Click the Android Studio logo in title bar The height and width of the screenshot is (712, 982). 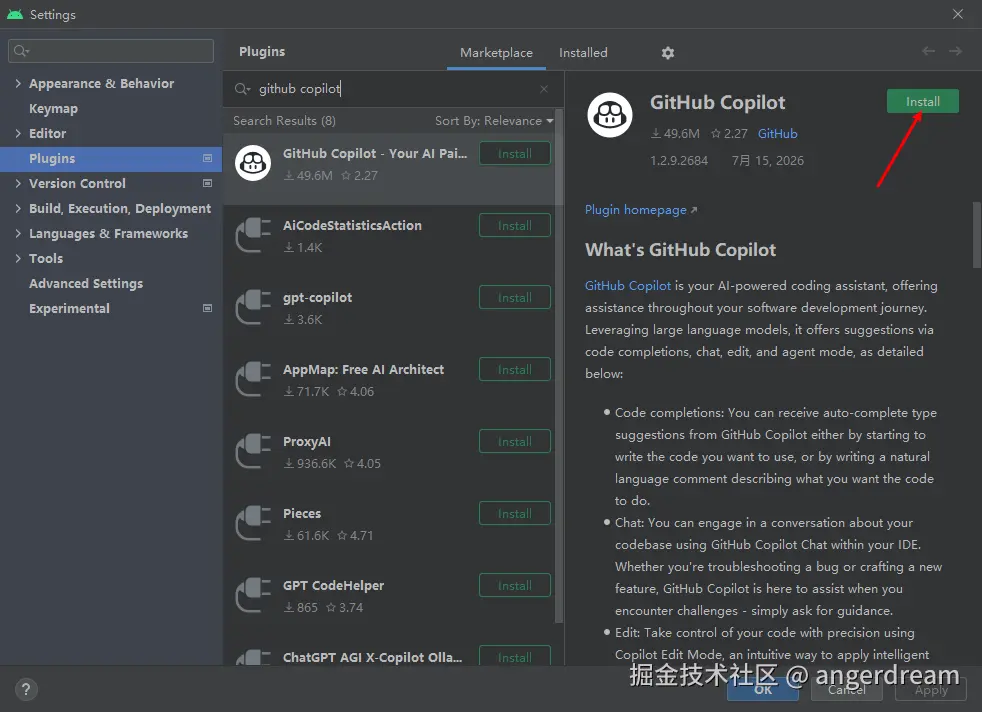[x=15, y=14]
